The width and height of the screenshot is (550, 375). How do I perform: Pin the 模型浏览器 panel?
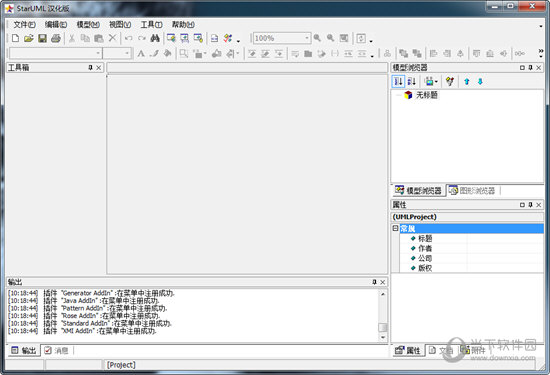(x=530, y=67)
